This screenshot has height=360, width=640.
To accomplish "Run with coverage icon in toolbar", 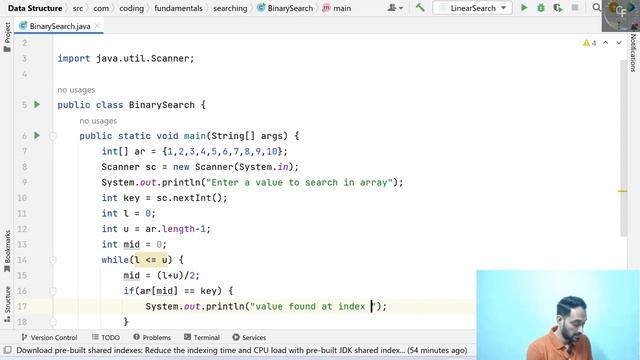I will point(558,8).
